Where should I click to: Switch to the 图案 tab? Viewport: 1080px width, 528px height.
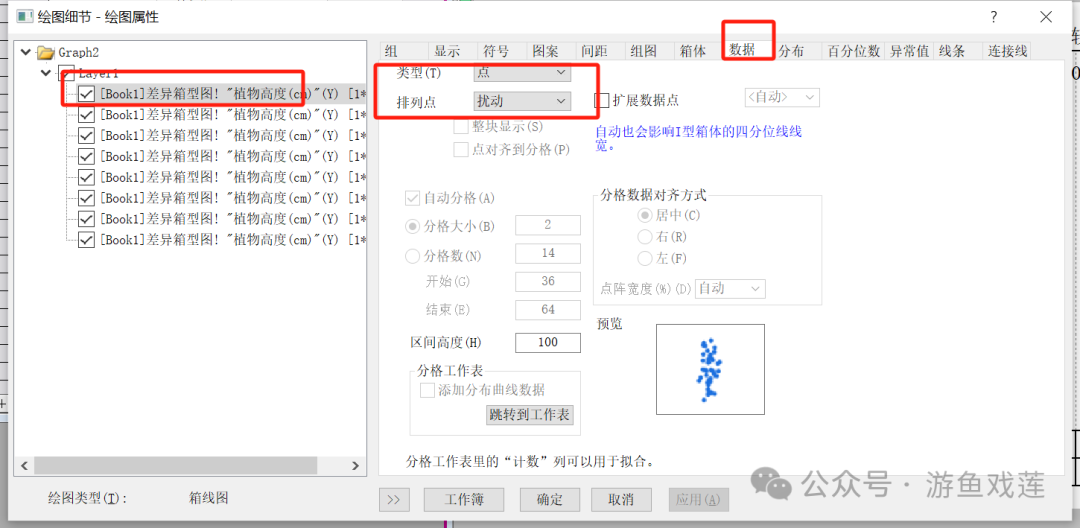click(550, 50)
